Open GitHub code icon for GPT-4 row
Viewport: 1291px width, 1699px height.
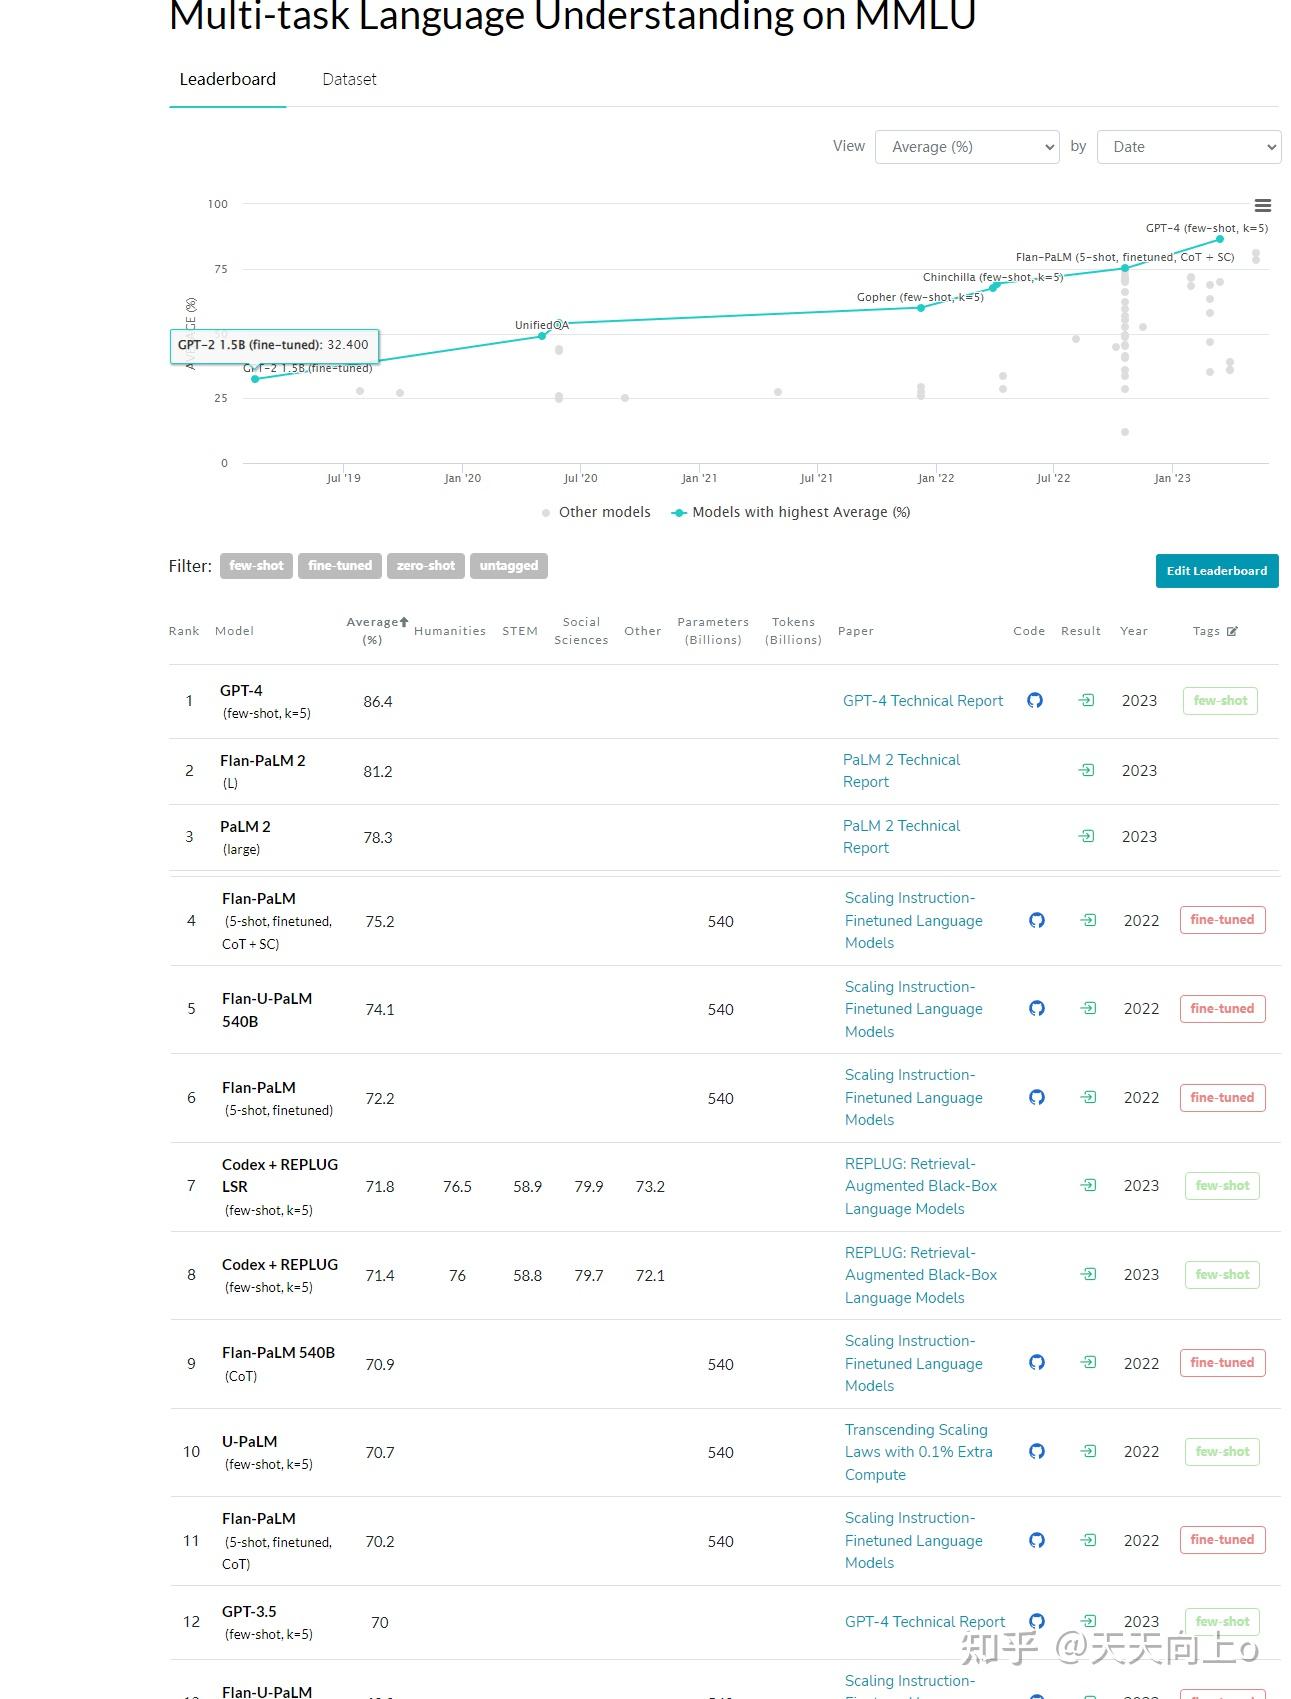[x=1035, y=700]
